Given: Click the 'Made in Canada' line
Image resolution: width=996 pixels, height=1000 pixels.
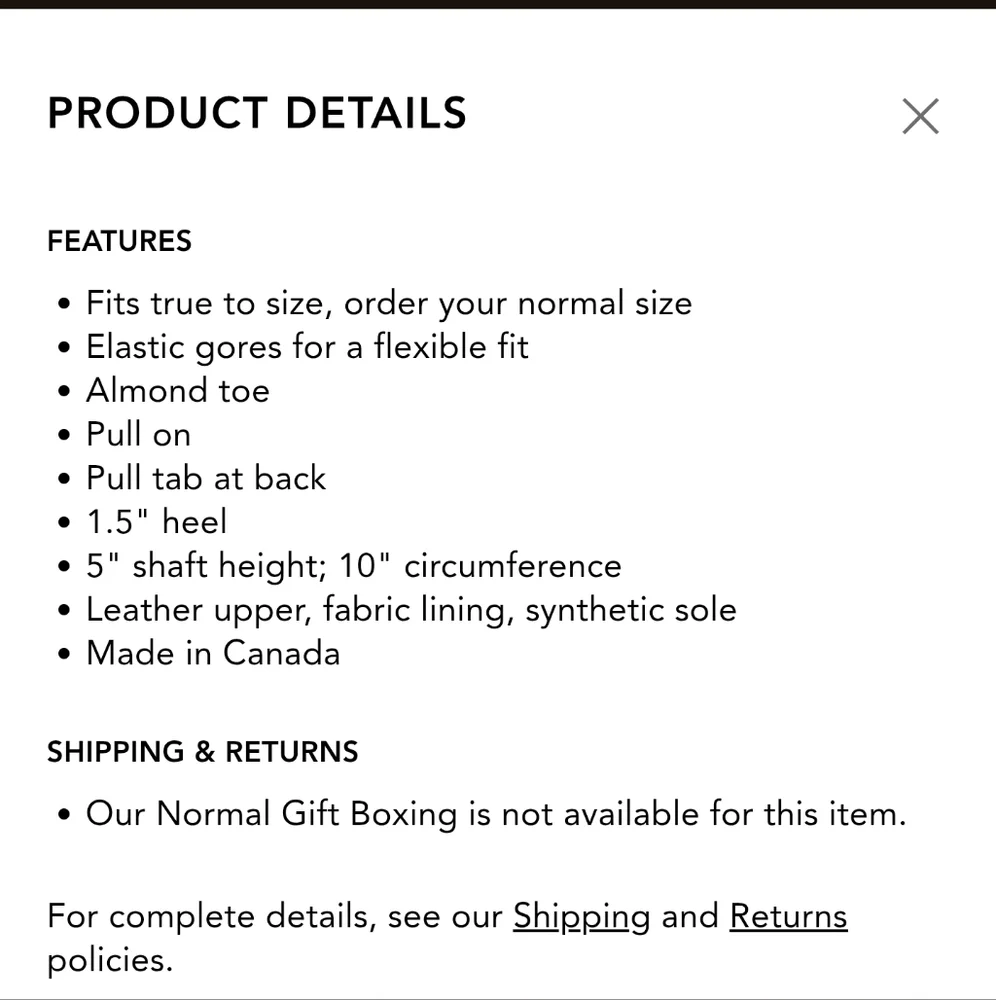Looking at the screenshot, I should (x=213, y=654).
